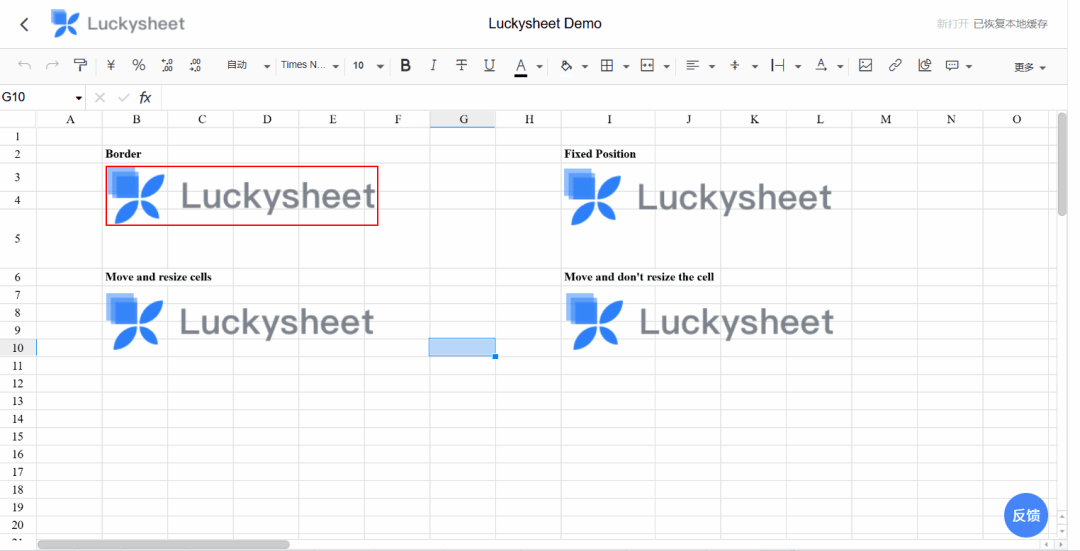This screenshot has width=1080, height=551.
Task: Apply the text color A icon
Action: click(521, 66)
